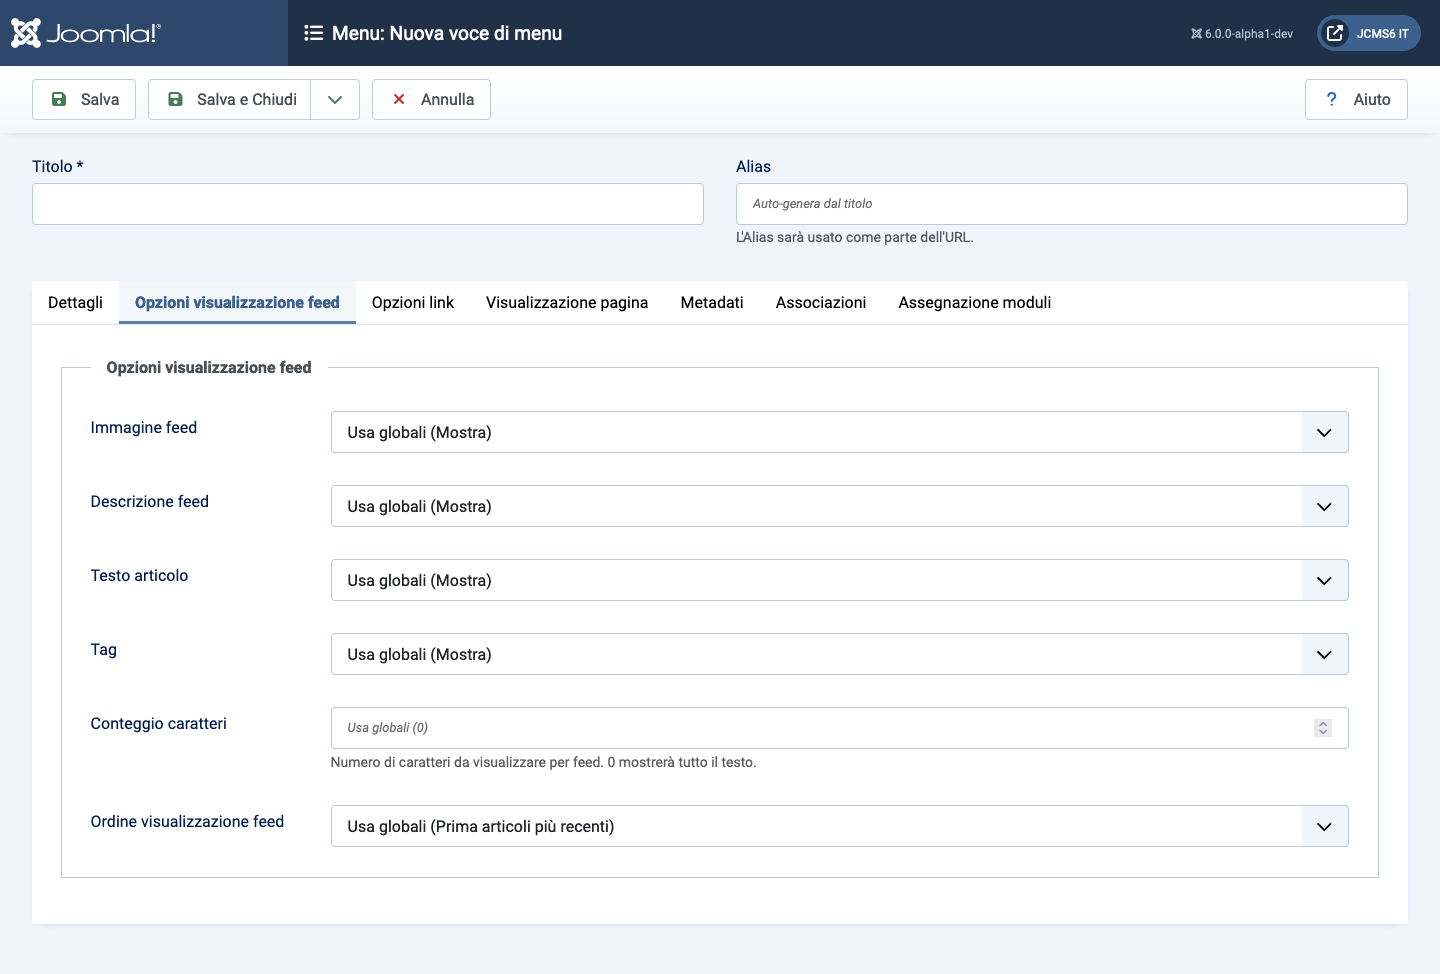Viewport: 1440px width, 974px height.
Task: Open the Assegnazione moduli tab
Action: click(975, 302)
